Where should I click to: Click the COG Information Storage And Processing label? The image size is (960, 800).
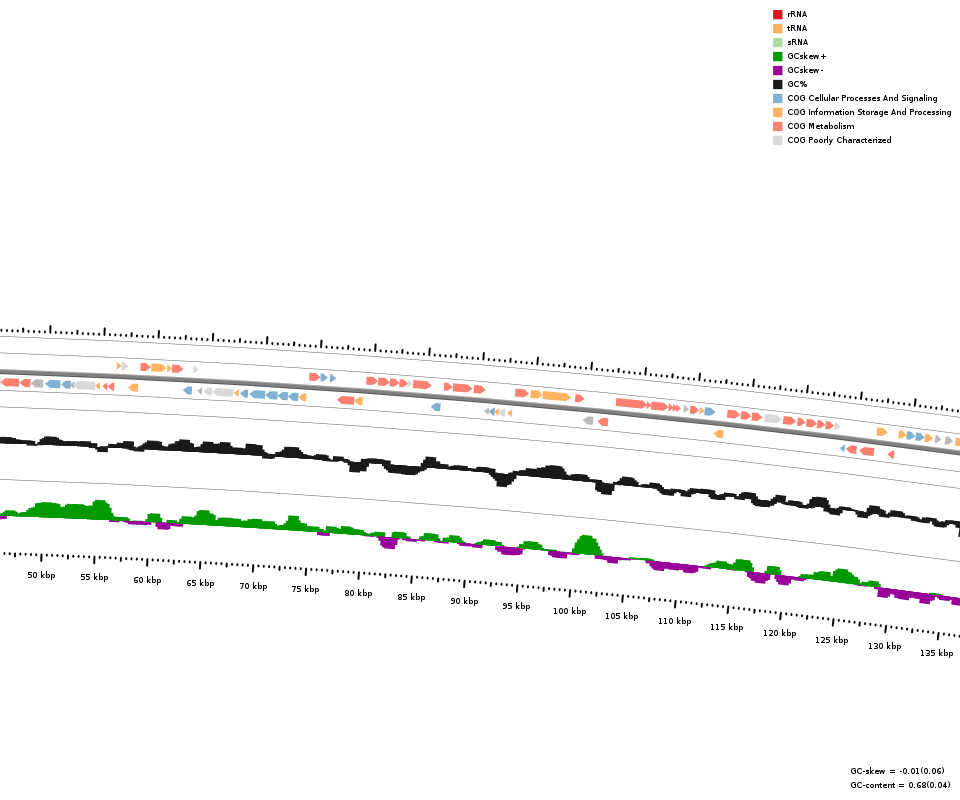[x=869, y=112]
